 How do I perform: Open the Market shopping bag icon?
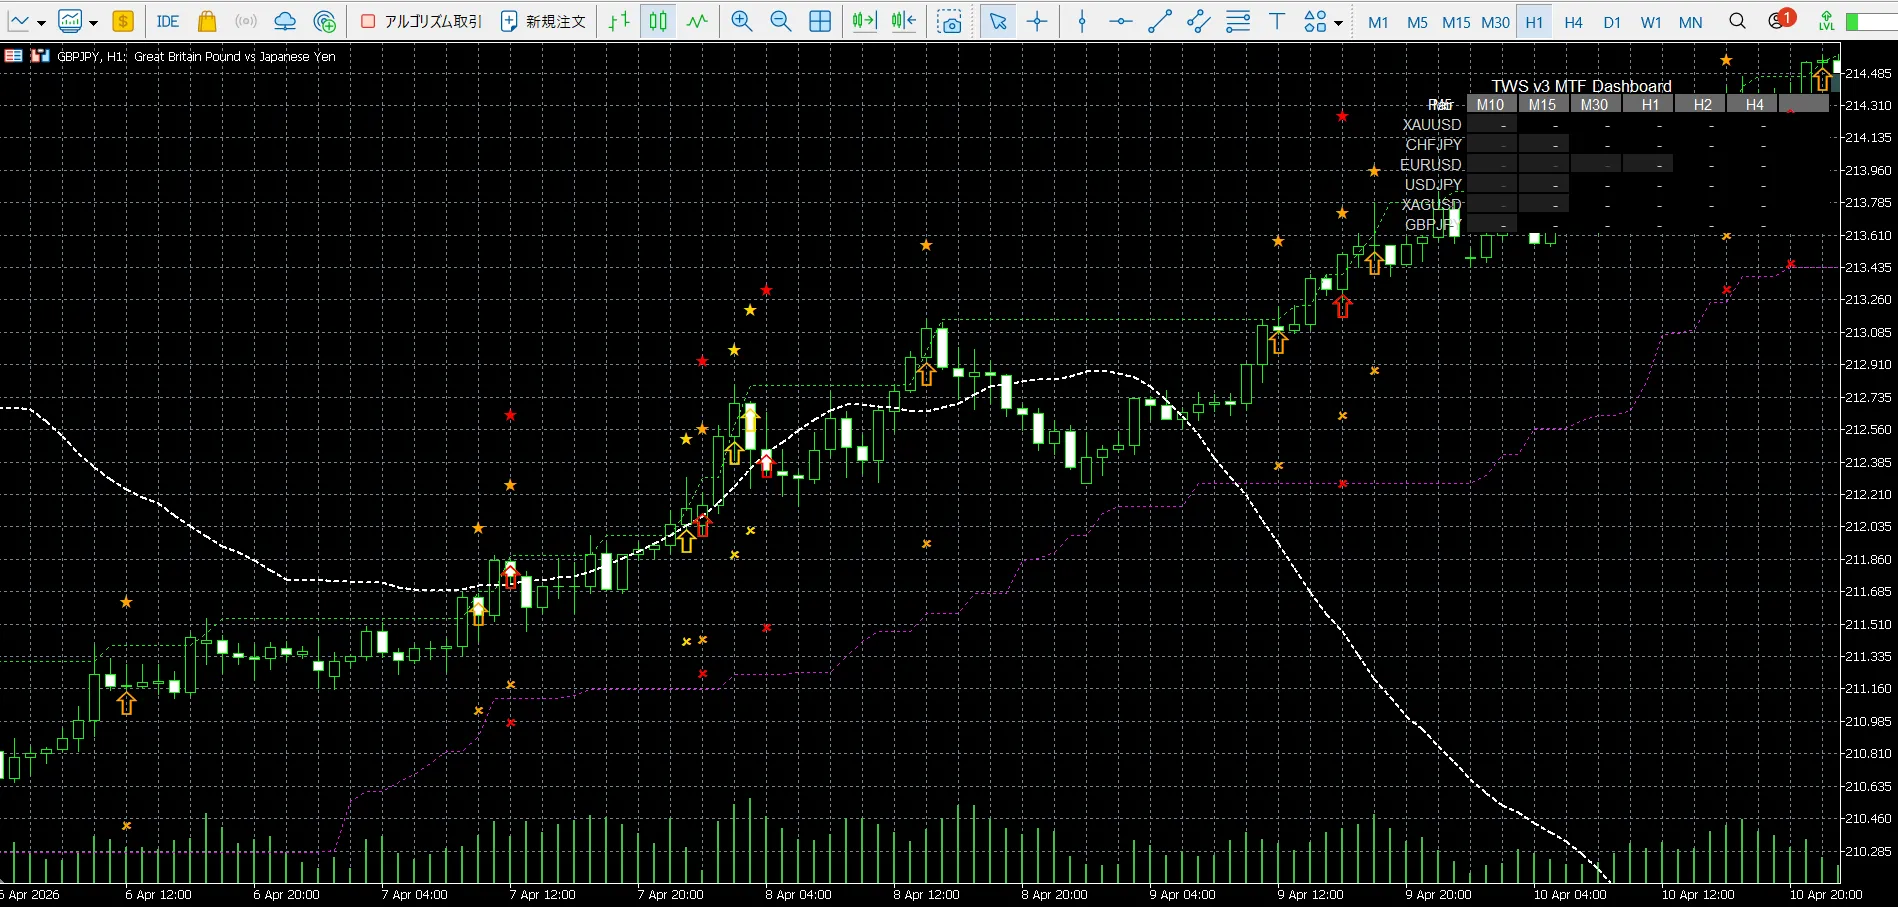point(207,21)
